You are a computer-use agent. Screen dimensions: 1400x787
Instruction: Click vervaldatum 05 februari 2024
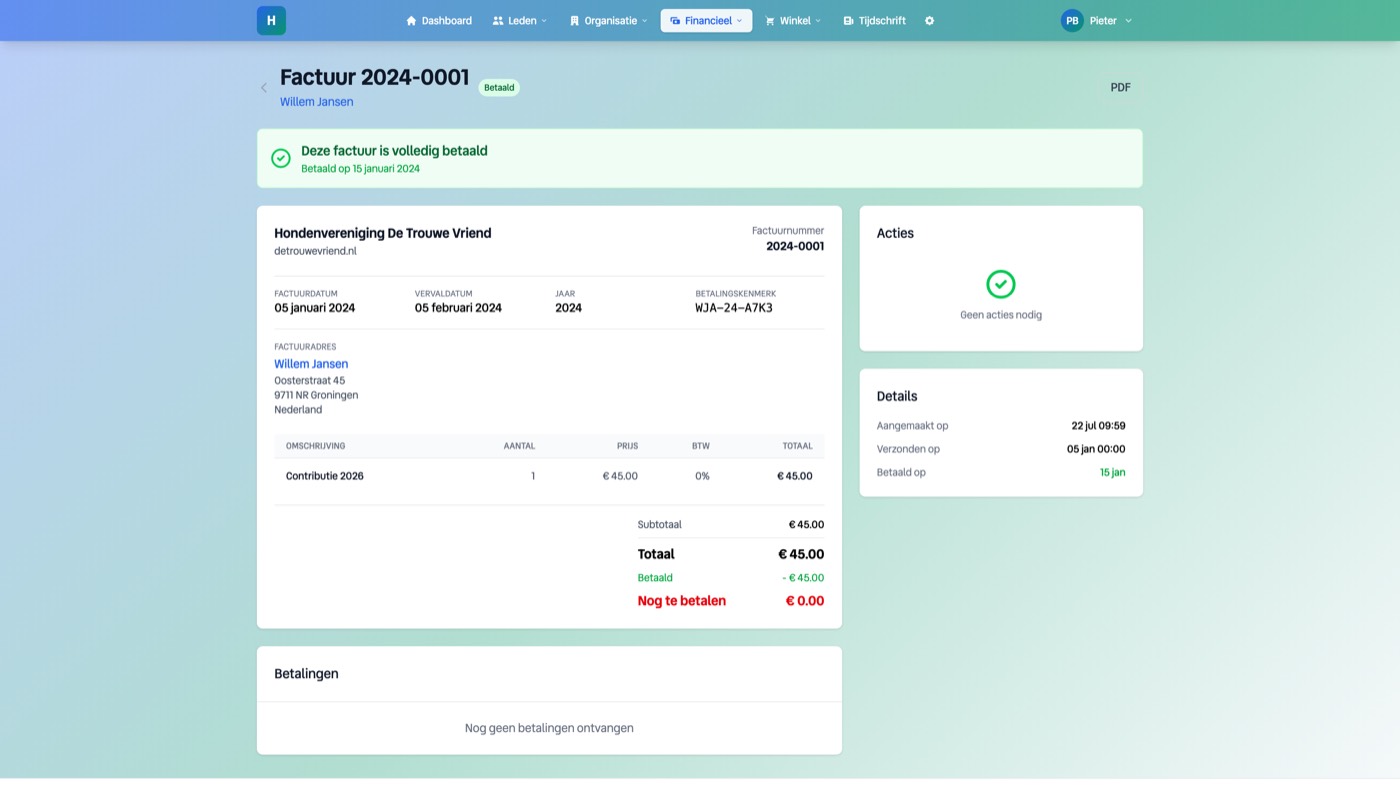point(458,308)
